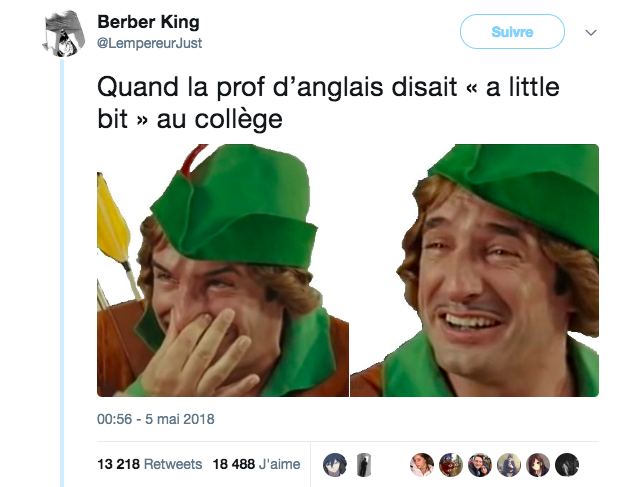Open left image of man covering mouth
Image resolution: width=638 pixels, height=487 pixels.
pyautogui.click(x=223, y=270)
